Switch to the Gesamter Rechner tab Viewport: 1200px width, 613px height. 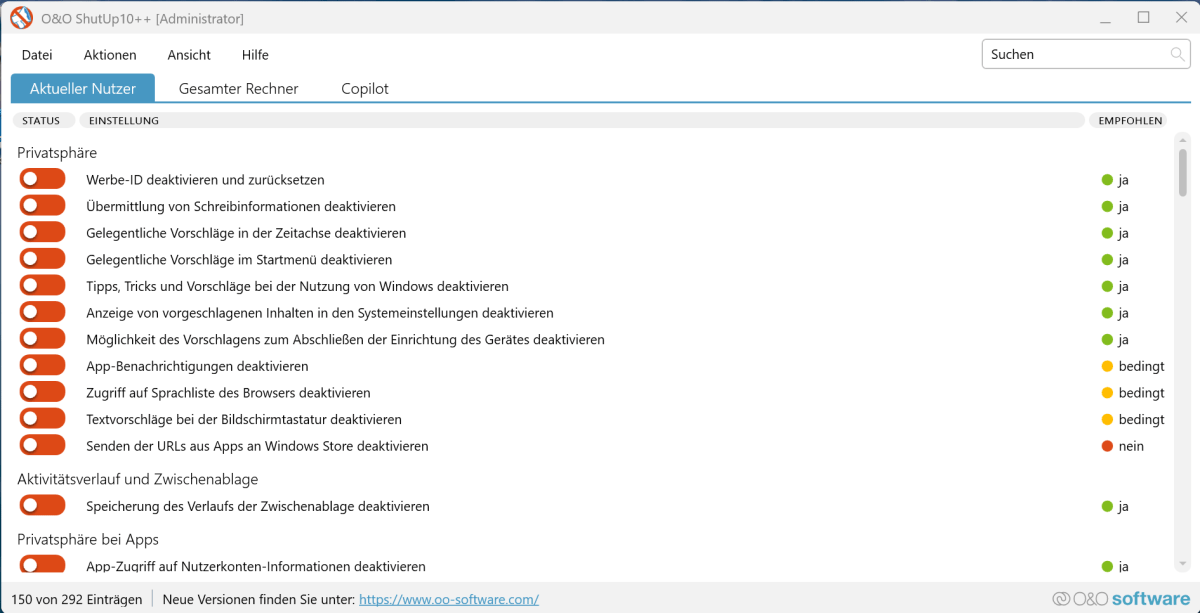pos(239,88)
